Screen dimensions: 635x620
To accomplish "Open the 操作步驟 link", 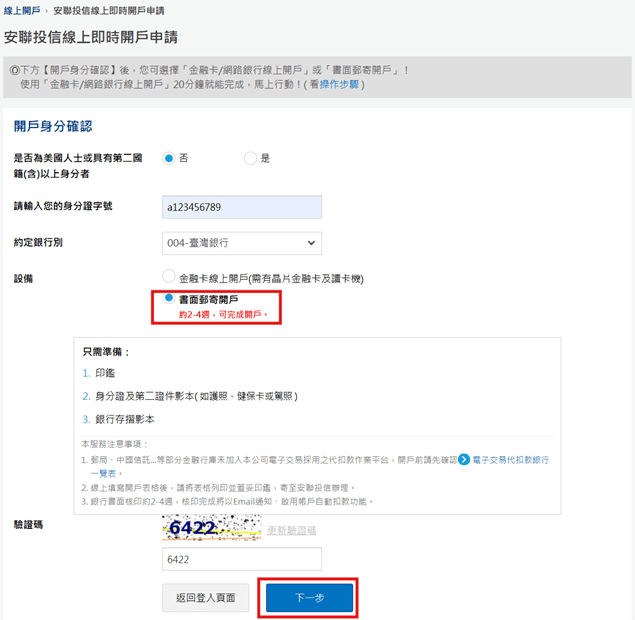I will pos(340,85).
